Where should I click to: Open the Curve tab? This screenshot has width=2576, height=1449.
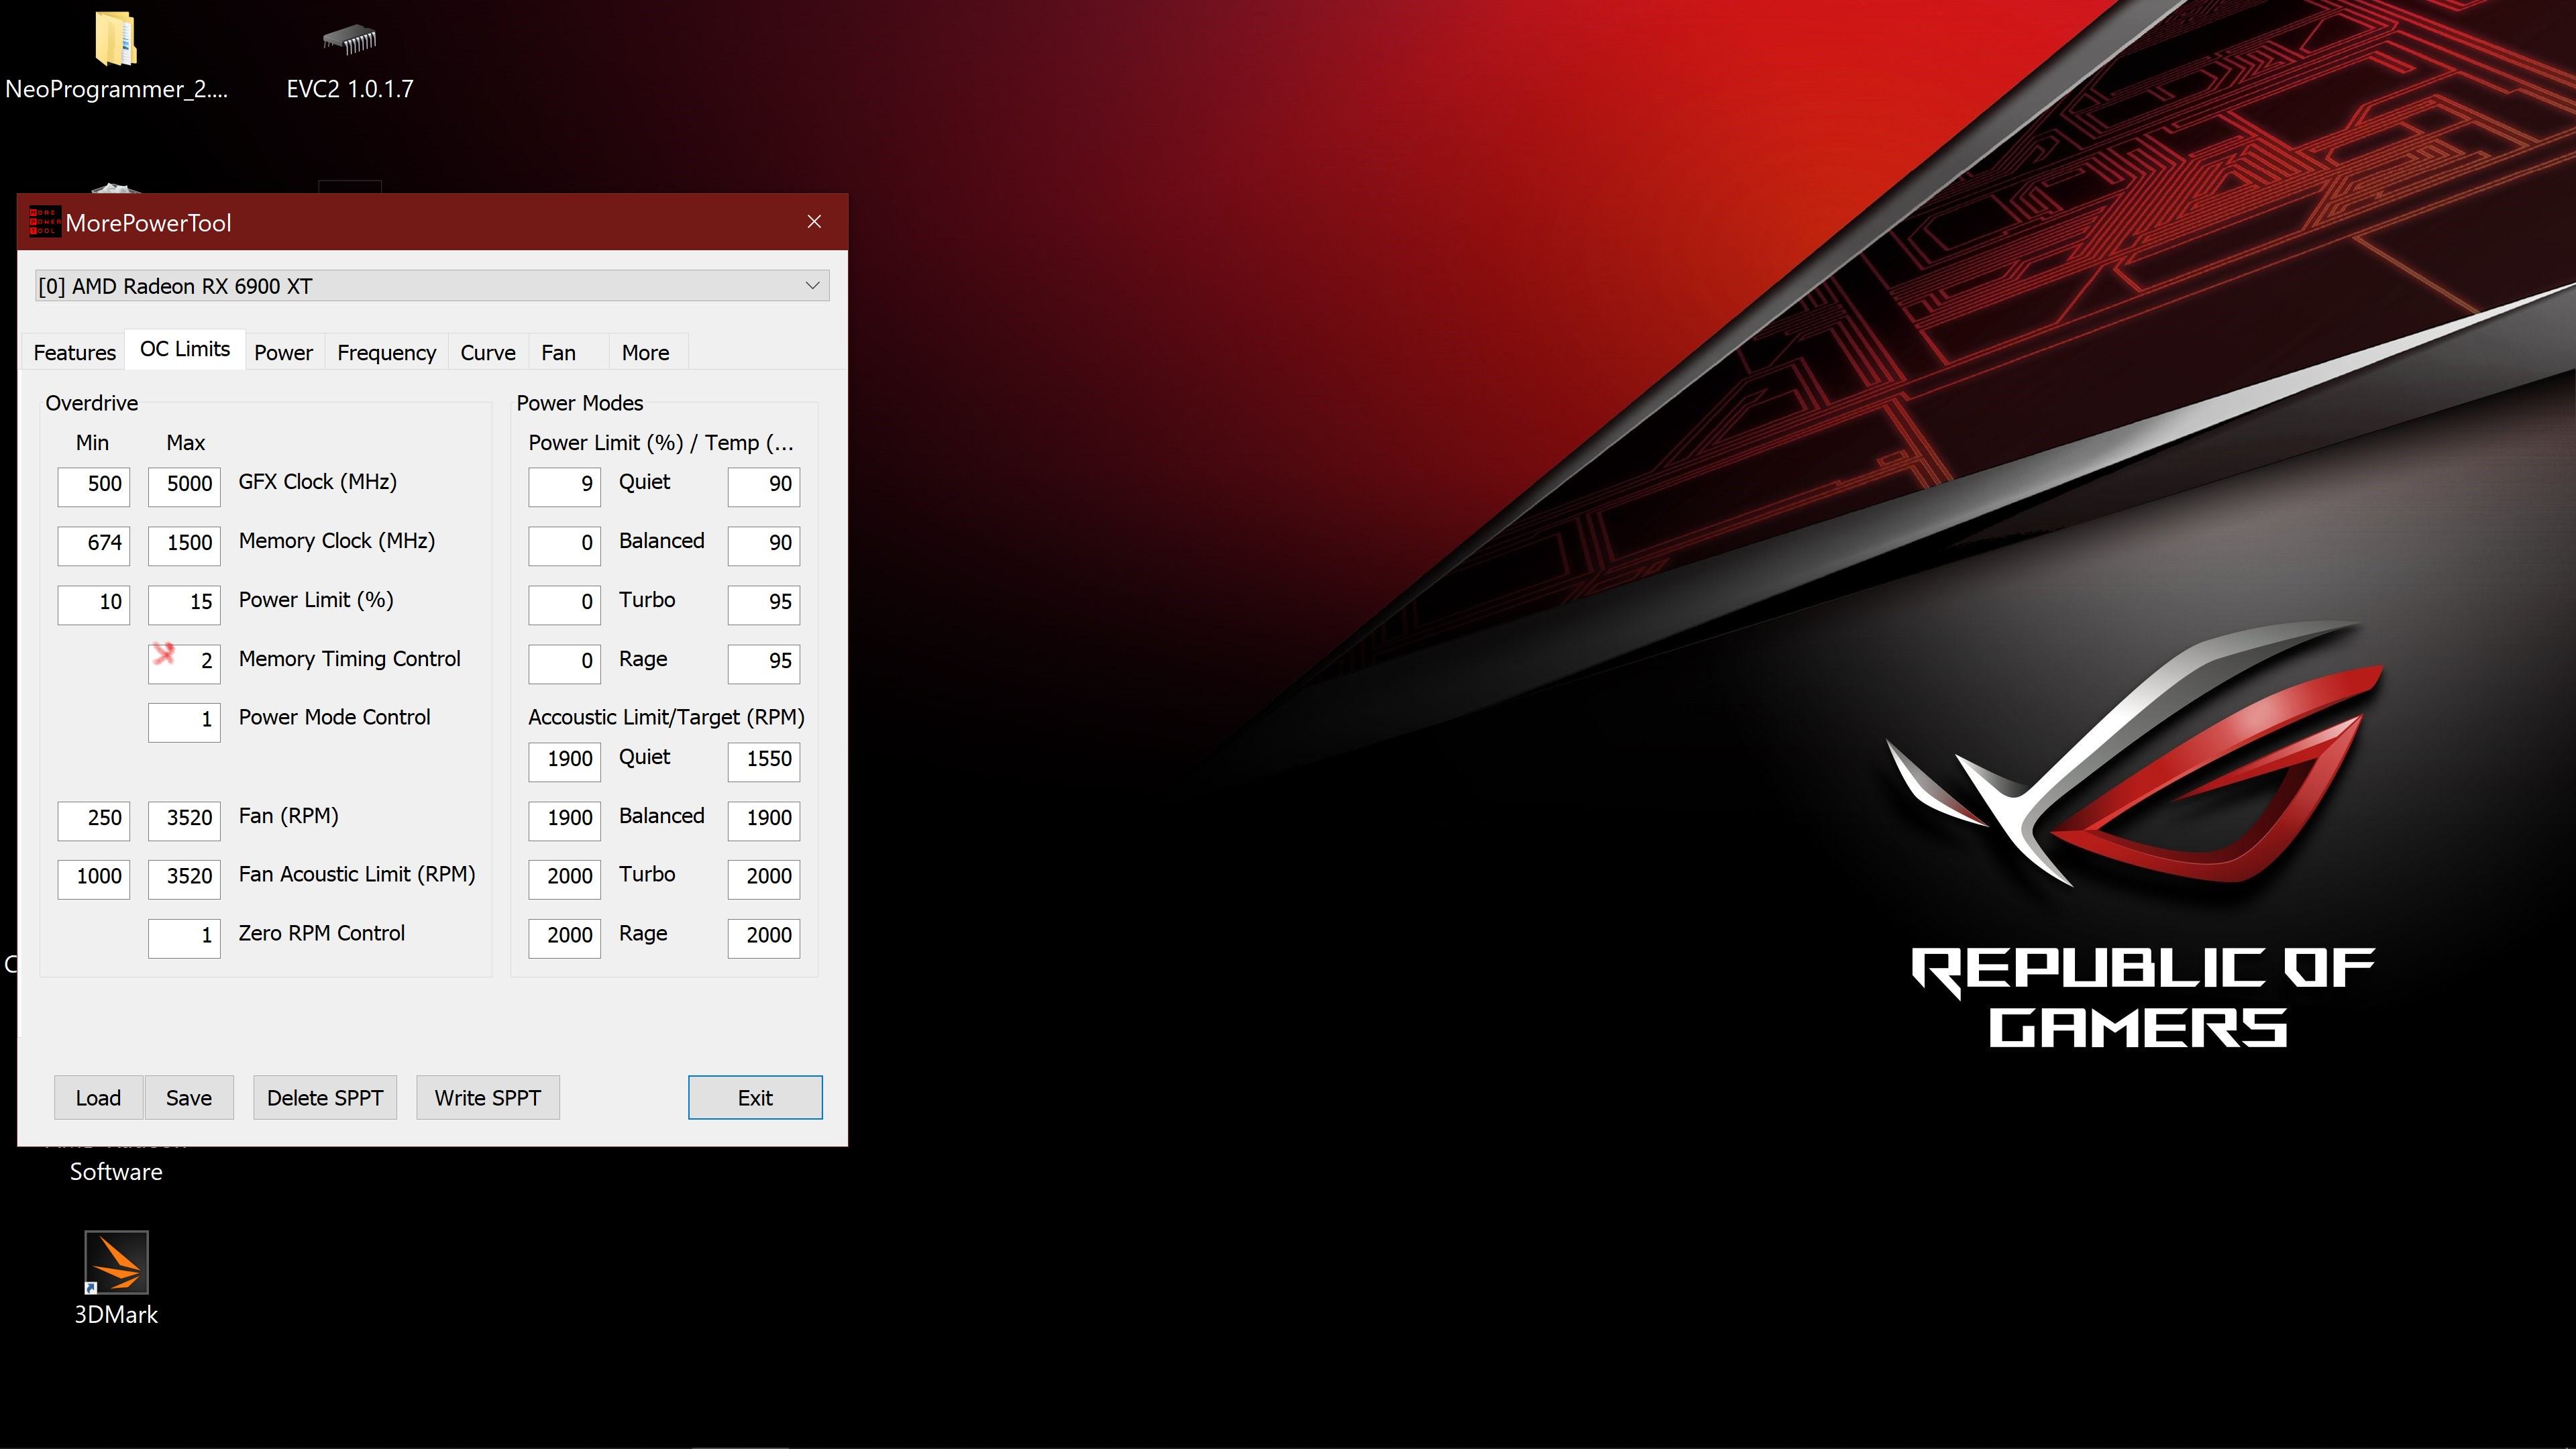pyautogui.click(x=488, y=353)
